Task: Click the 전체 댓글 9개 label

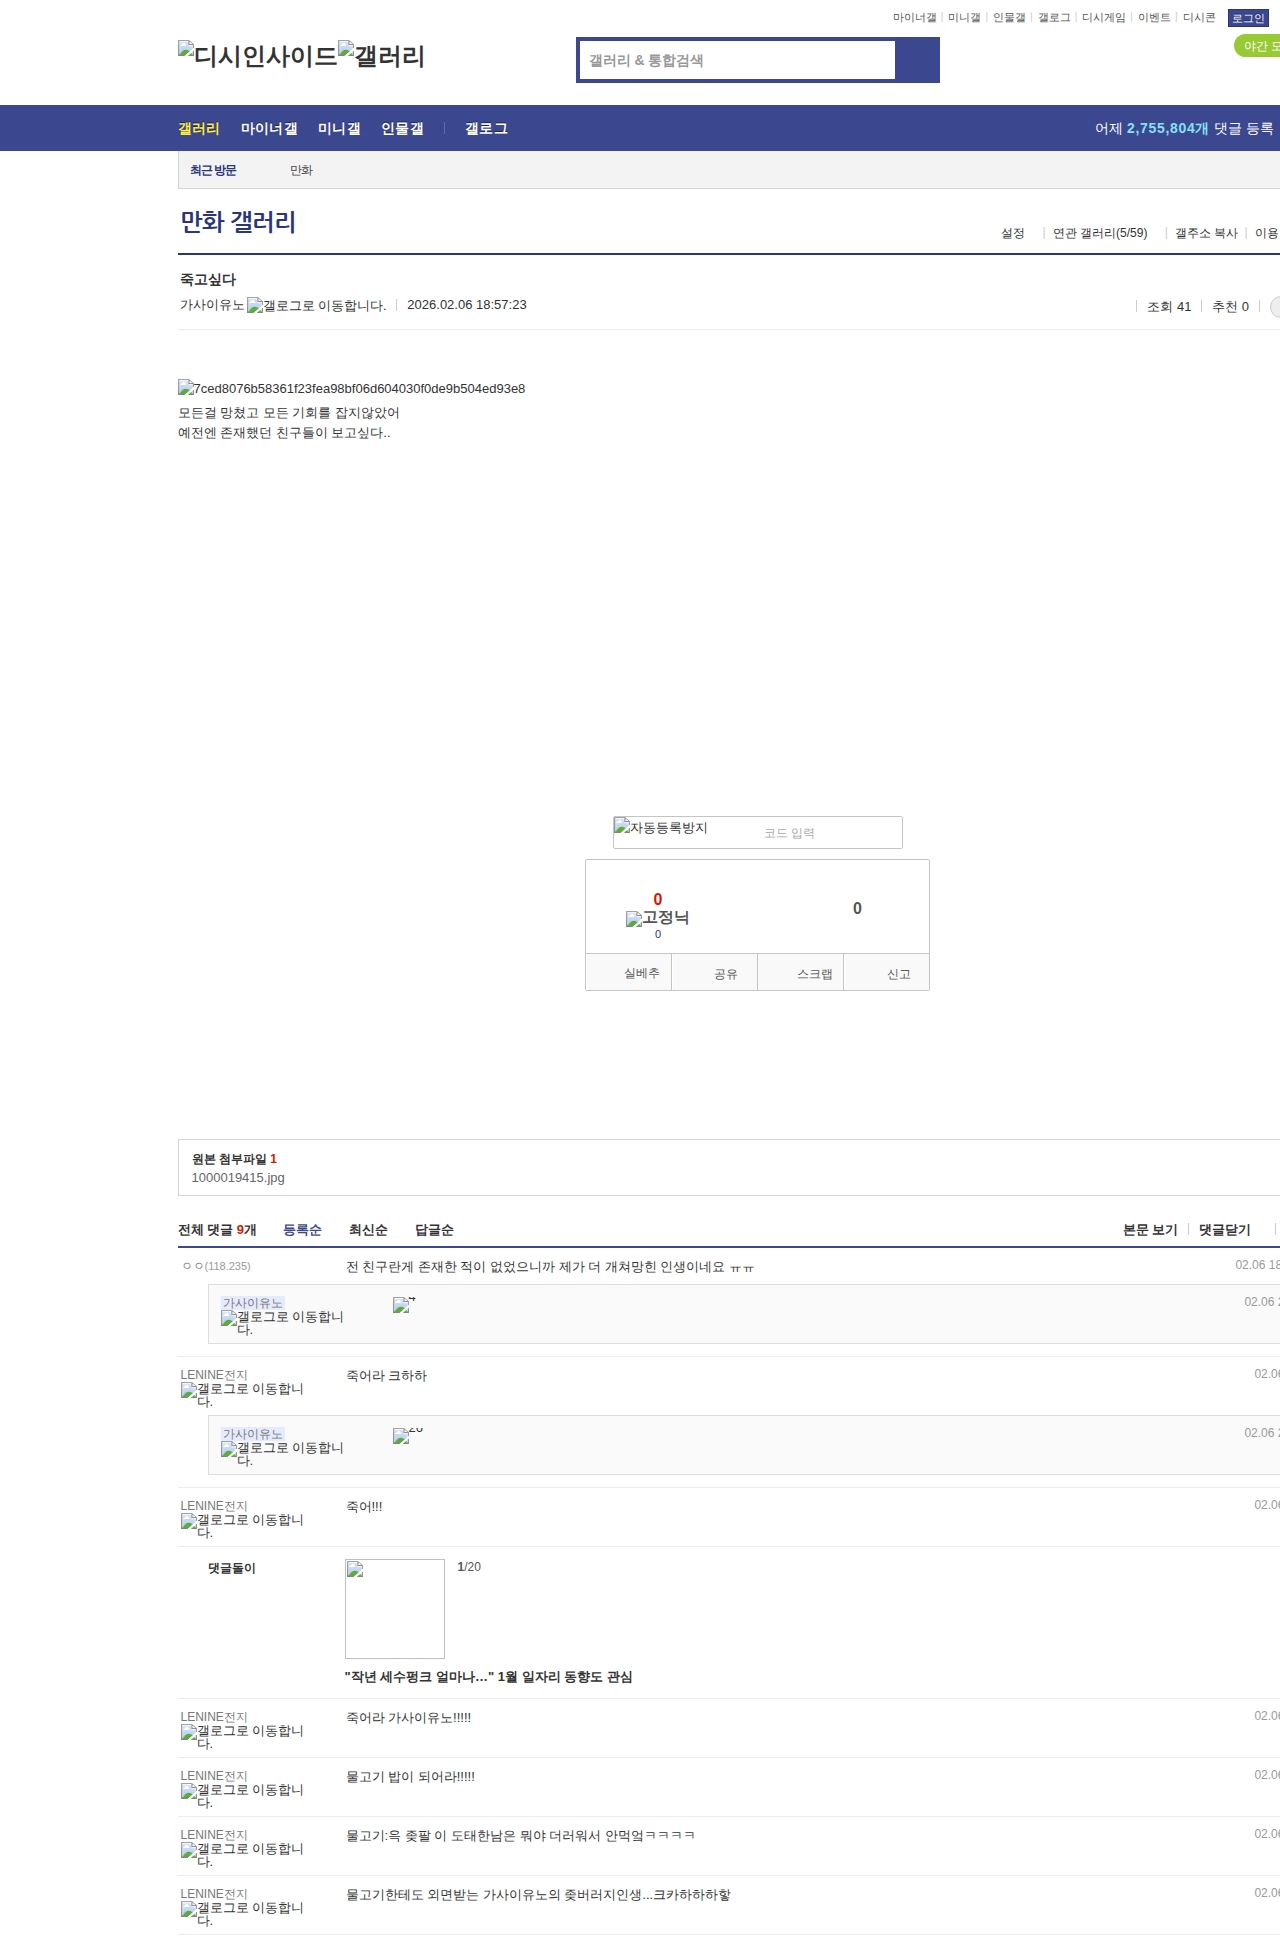Action: (x=217, y=1230)
